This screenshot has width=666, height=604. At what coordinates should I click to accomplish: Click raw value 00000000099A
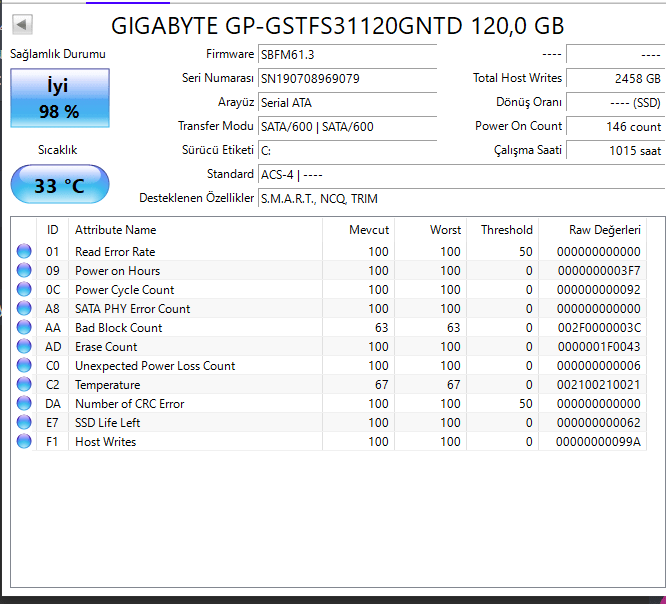pos(599,442)
